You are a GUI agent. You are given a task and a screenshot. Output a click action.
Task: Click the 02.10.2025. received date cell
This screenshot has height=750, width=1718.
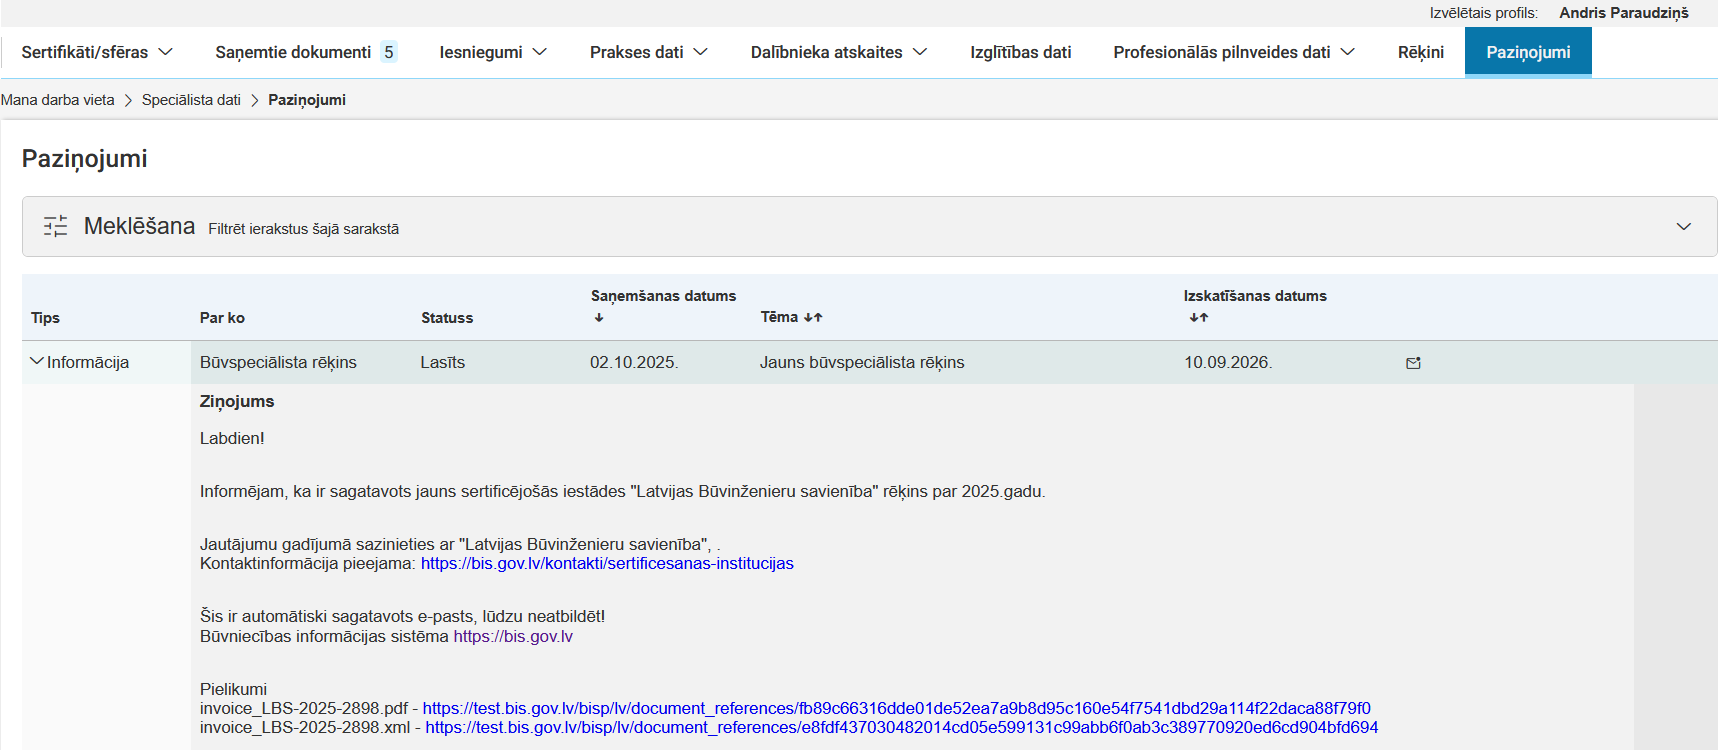(x=634, y=362)
